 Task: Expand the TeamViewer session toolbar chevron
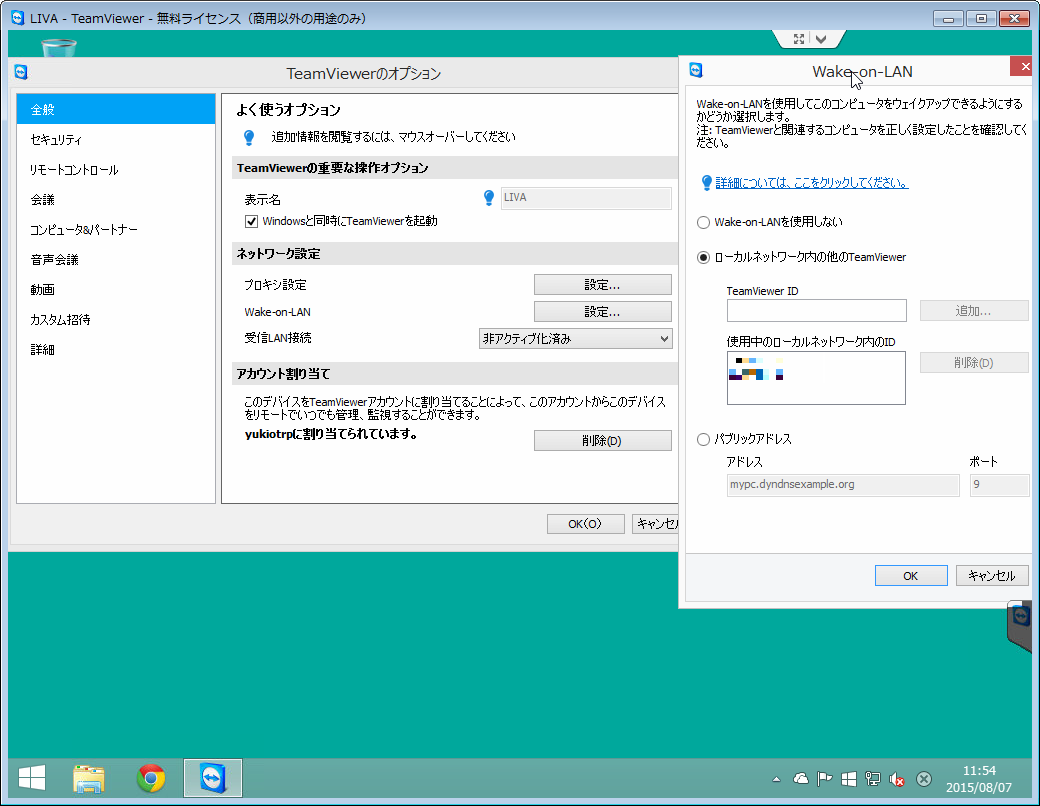pos(821,39)
